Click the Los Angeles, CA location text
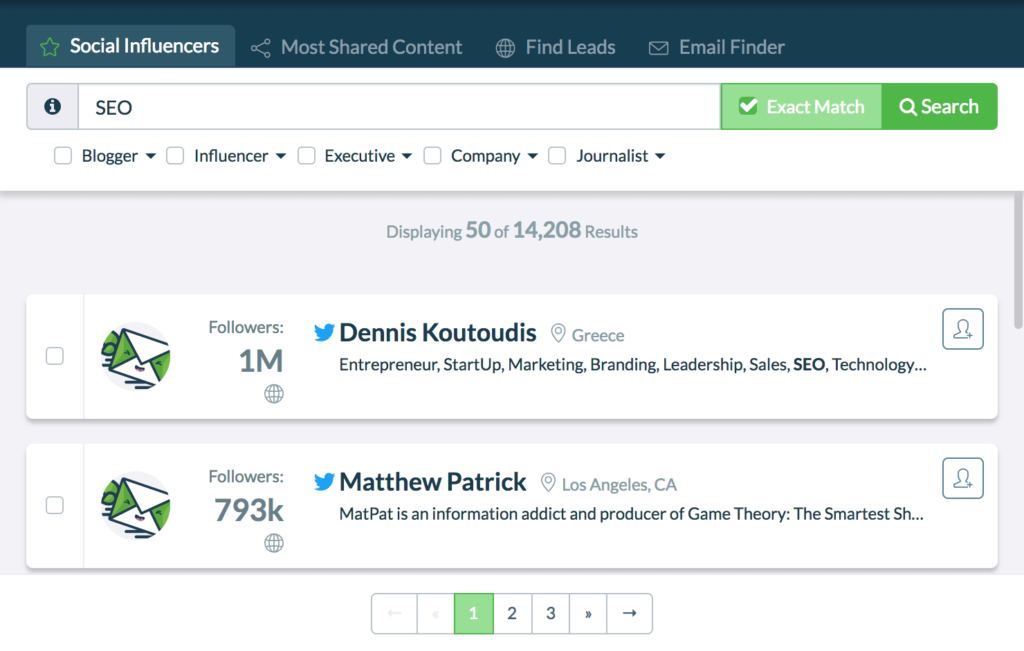Screen dimensions: 1024x651 [x=619, y=484]
